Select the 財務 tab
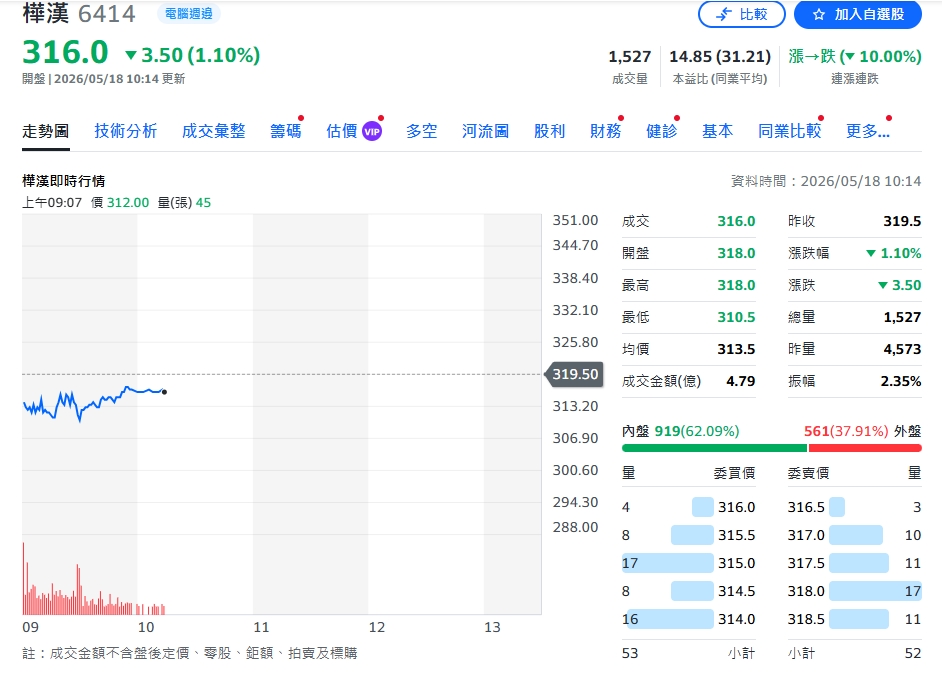Viewport: 942px width, 674px height. tap(606, 131)
